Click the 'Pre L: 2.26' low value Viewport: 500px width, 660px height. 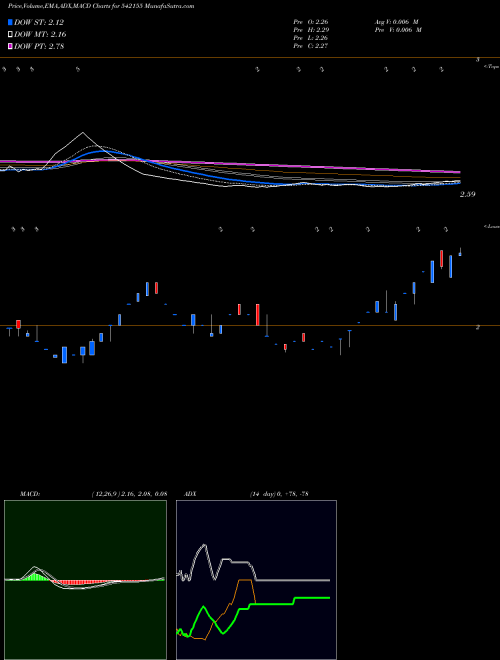311,38
